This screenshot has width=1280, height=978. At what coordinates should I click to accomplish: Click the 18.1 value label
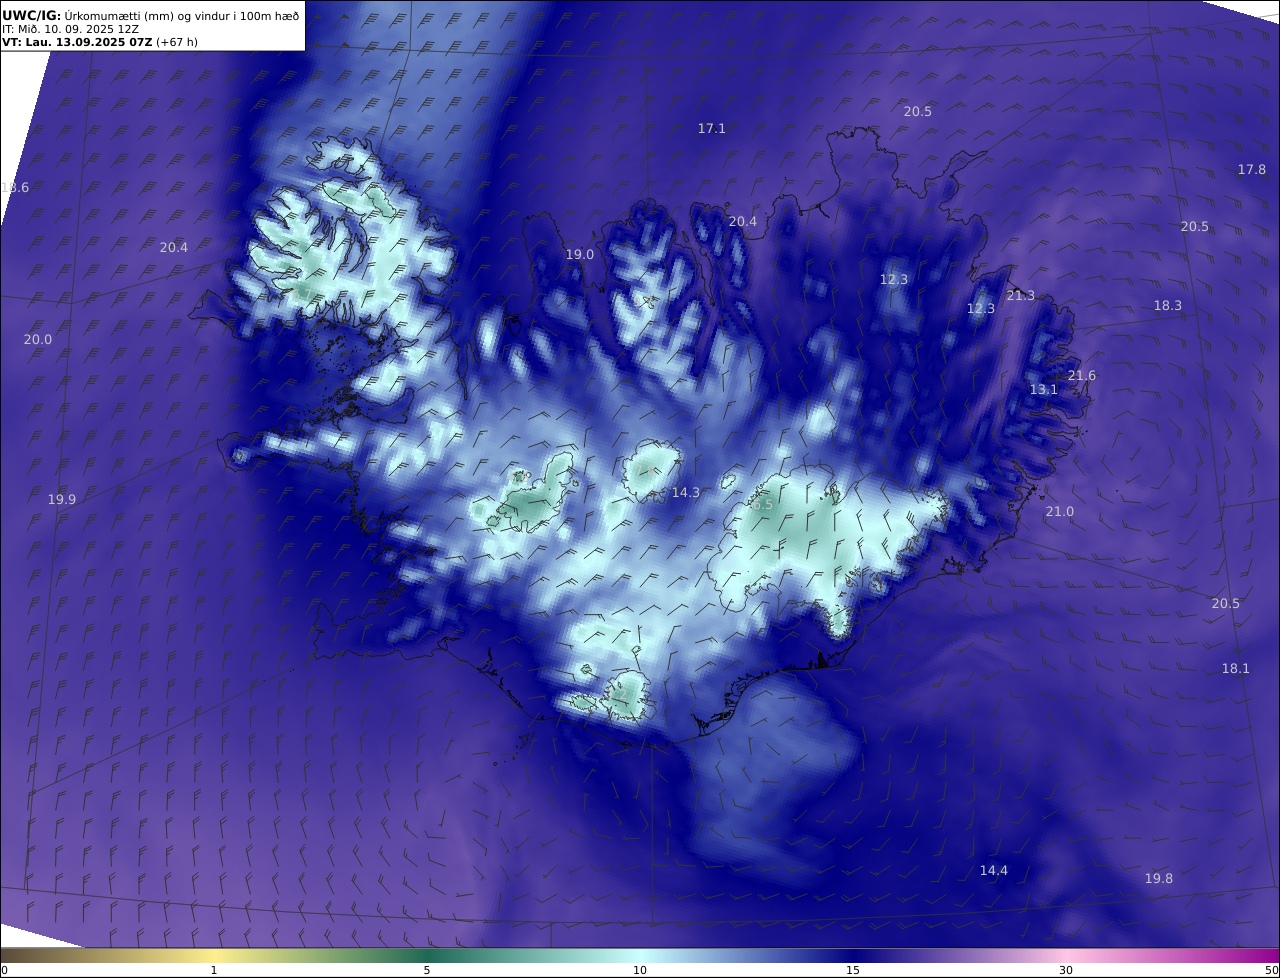pyautogui.click(x=1236, y=669)
